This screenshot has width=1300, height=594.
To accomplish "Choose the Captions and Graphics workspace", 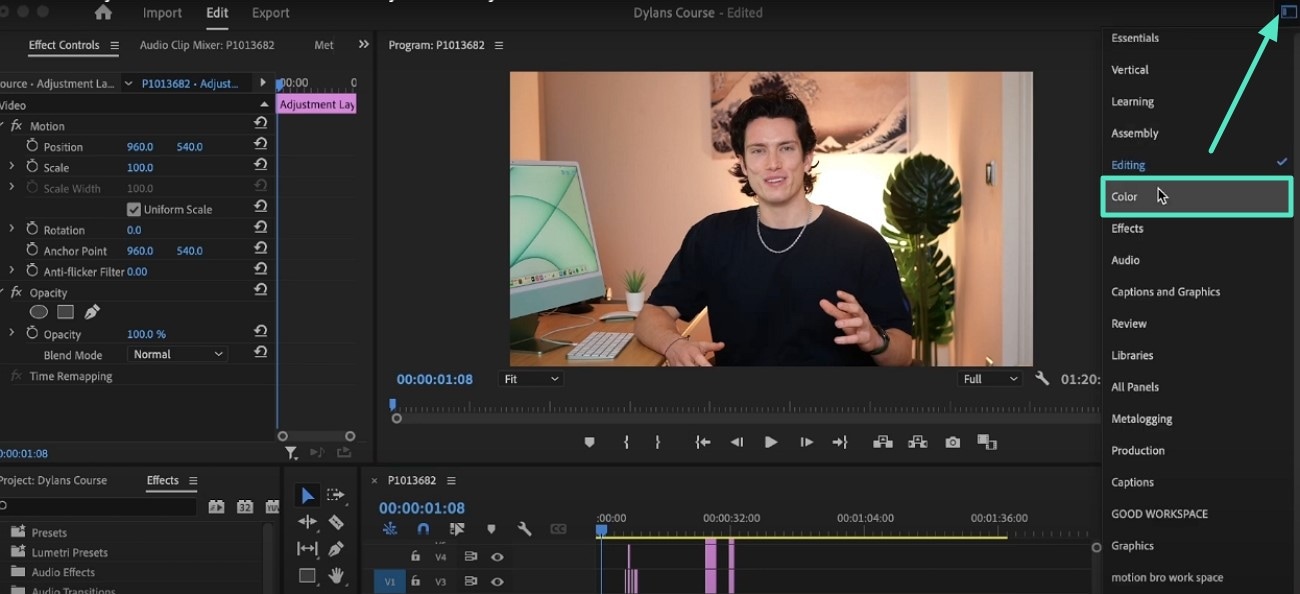I will tap(1166, 291).
